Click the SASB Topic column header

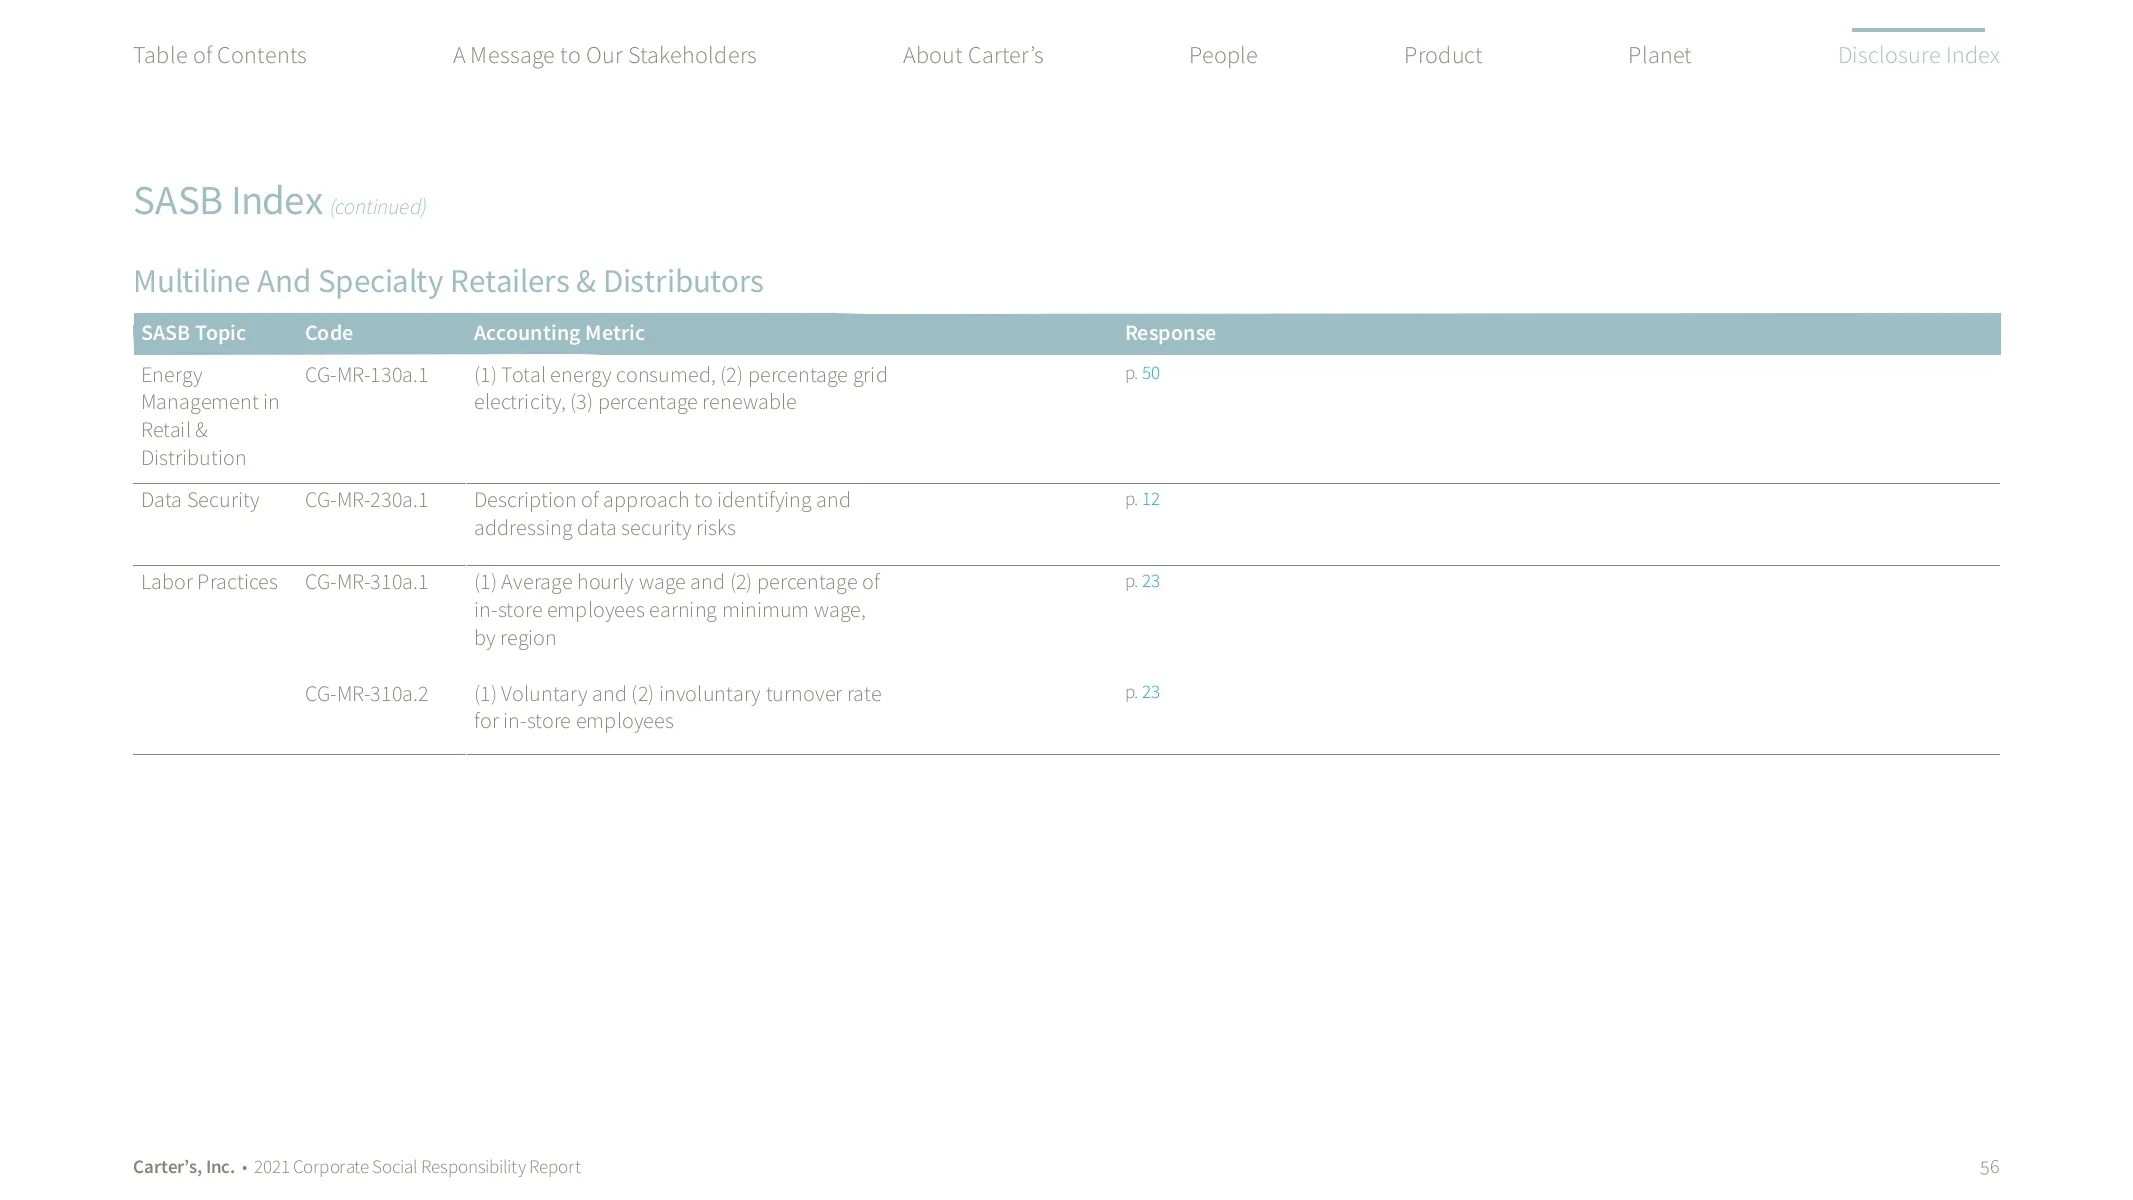click(193, 333)
